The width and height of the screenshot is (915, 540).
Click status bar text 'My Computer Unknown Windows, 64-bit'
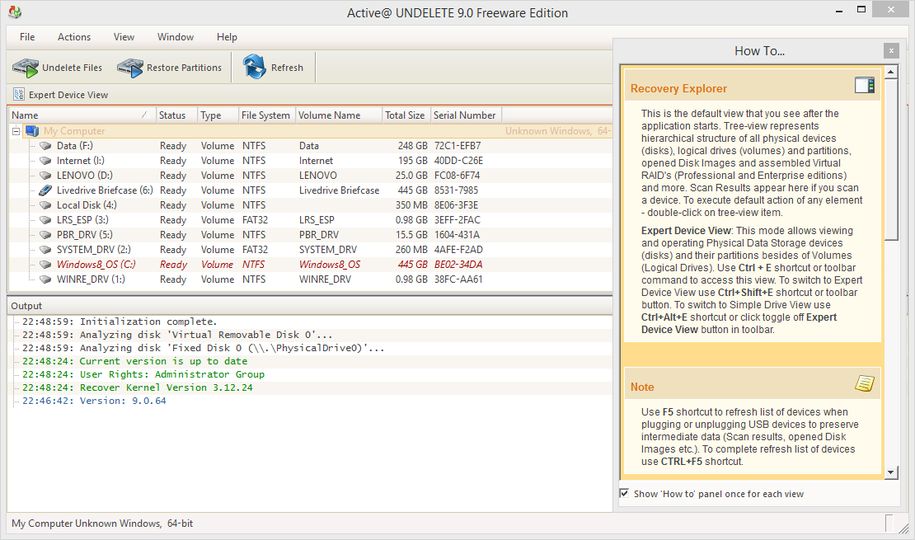(102, 524)
